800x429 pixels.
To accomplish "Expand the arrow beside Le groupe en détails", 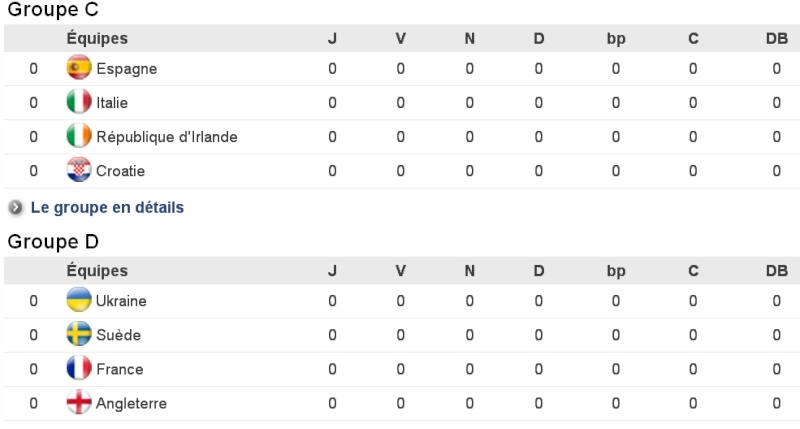I will click(x=16, y=208).
